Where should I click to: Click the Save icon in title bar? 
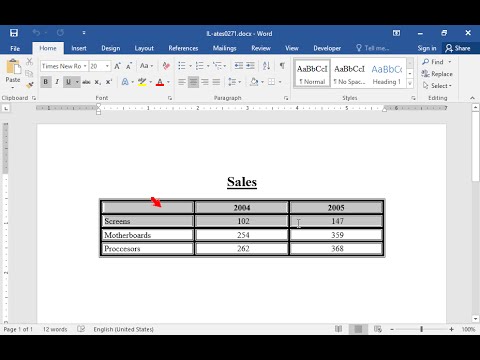pos(14,33)
